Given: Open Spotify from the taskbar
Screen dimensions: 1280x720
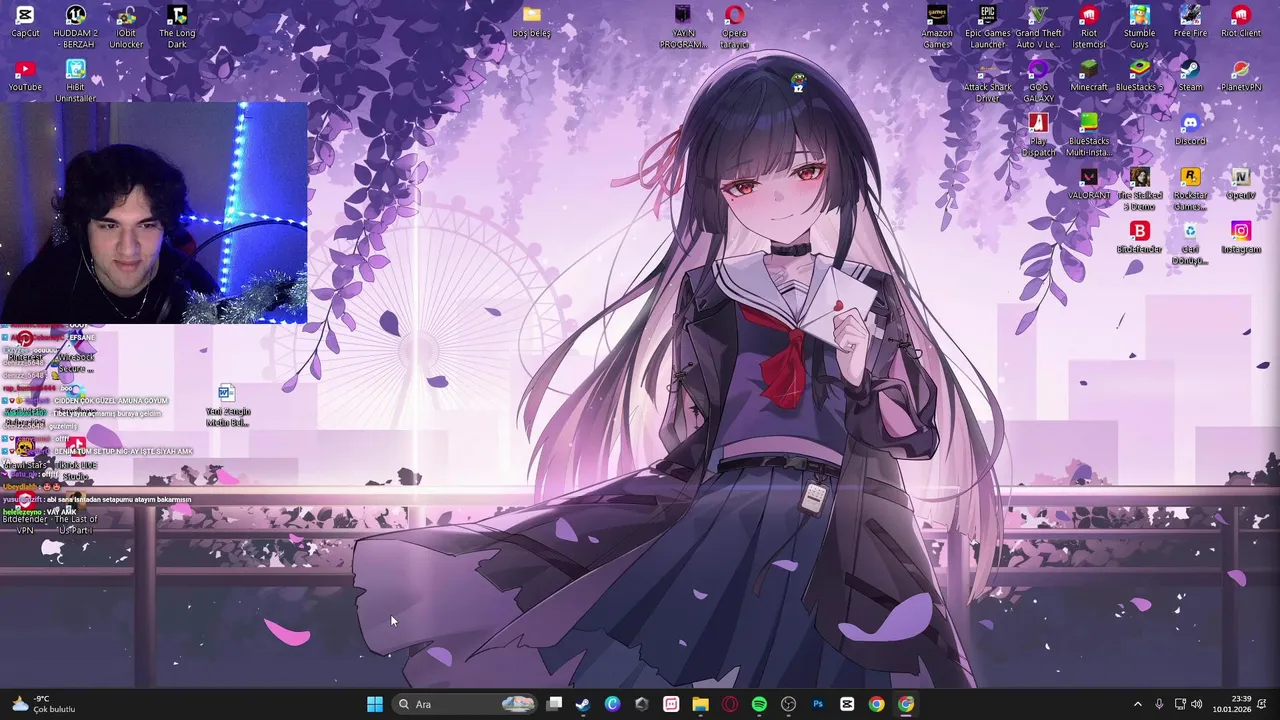Looking at the screenshot, I should point(759,704).
